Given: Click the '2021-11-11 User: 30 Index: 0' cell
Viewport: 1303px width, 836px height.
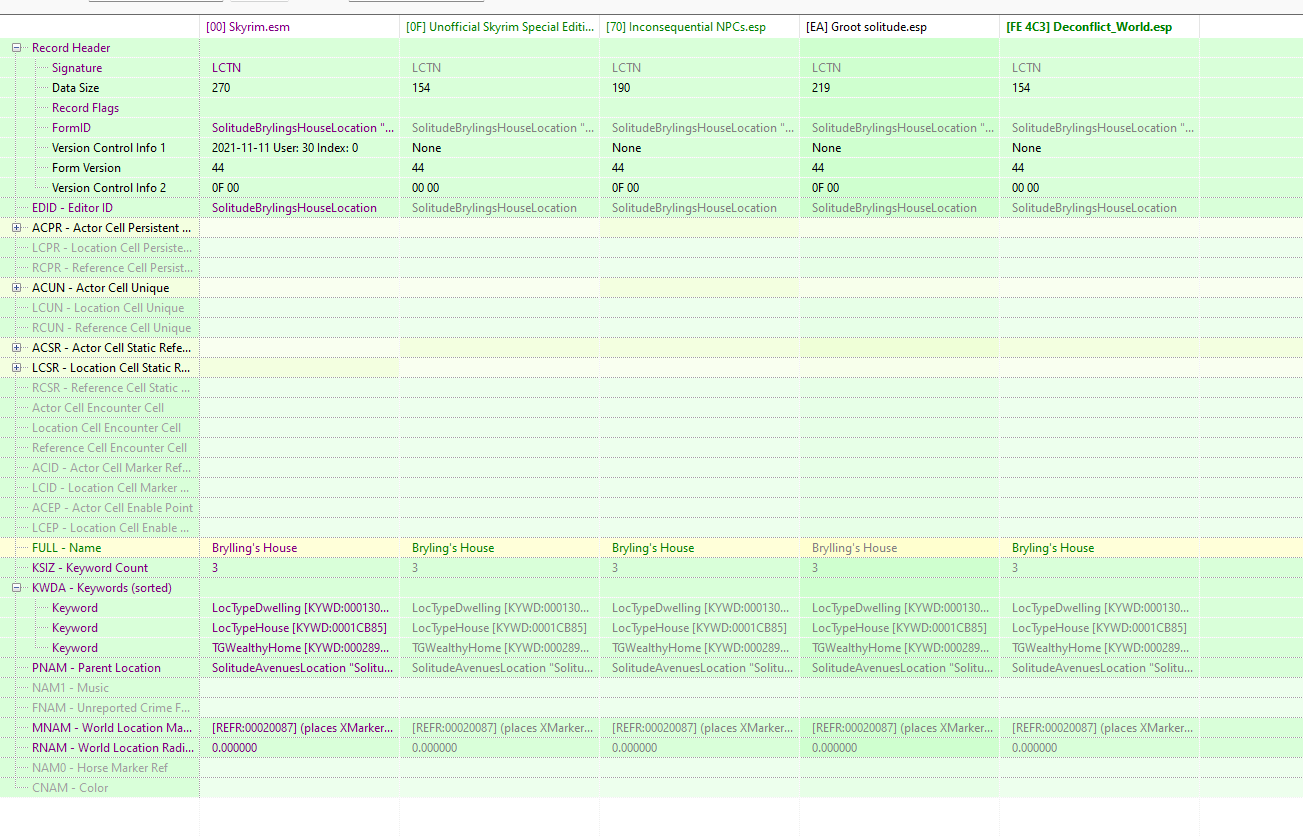Looking at the screenshot, I should tap(285, 148).
